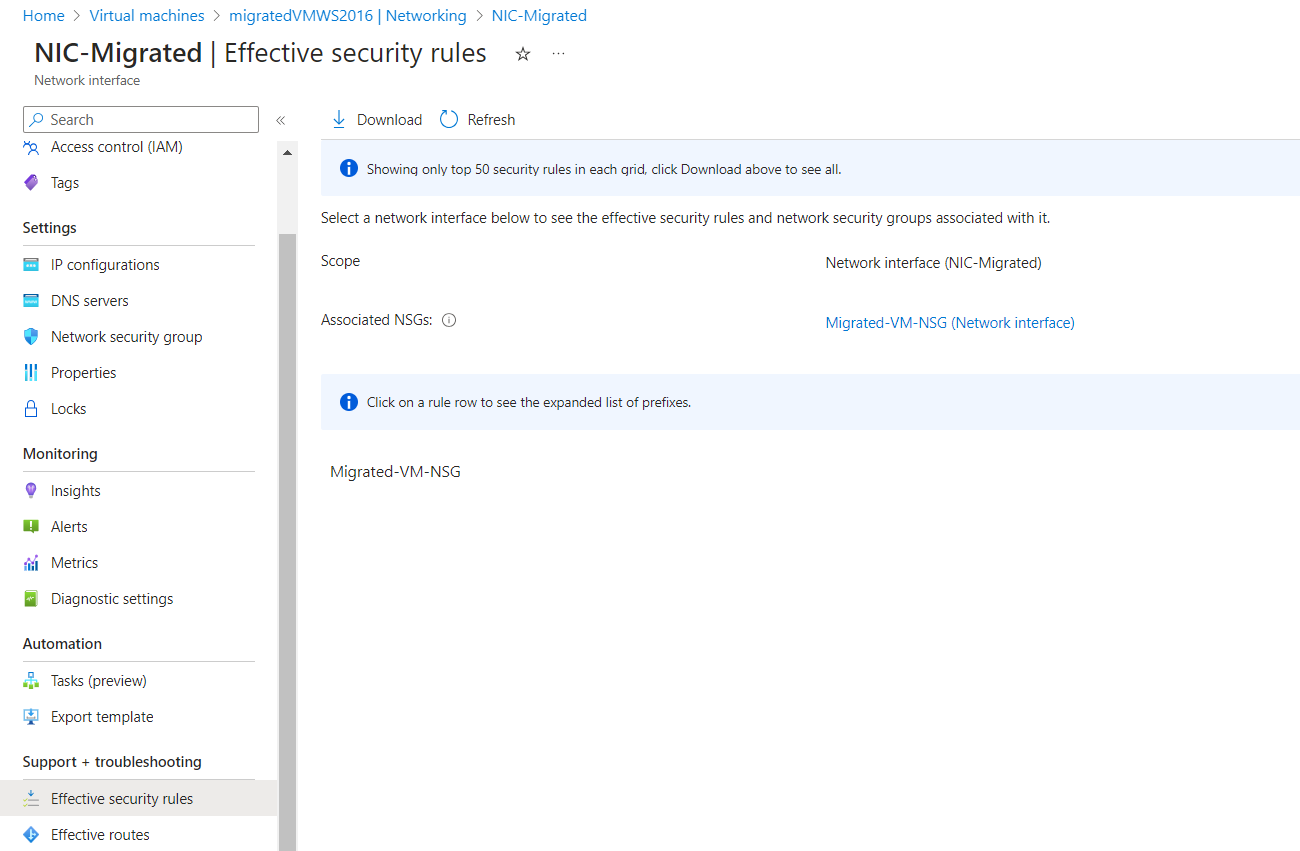1300x851 pixels.
Task: Click the Metrics chart icon
Action: (31, 563)
